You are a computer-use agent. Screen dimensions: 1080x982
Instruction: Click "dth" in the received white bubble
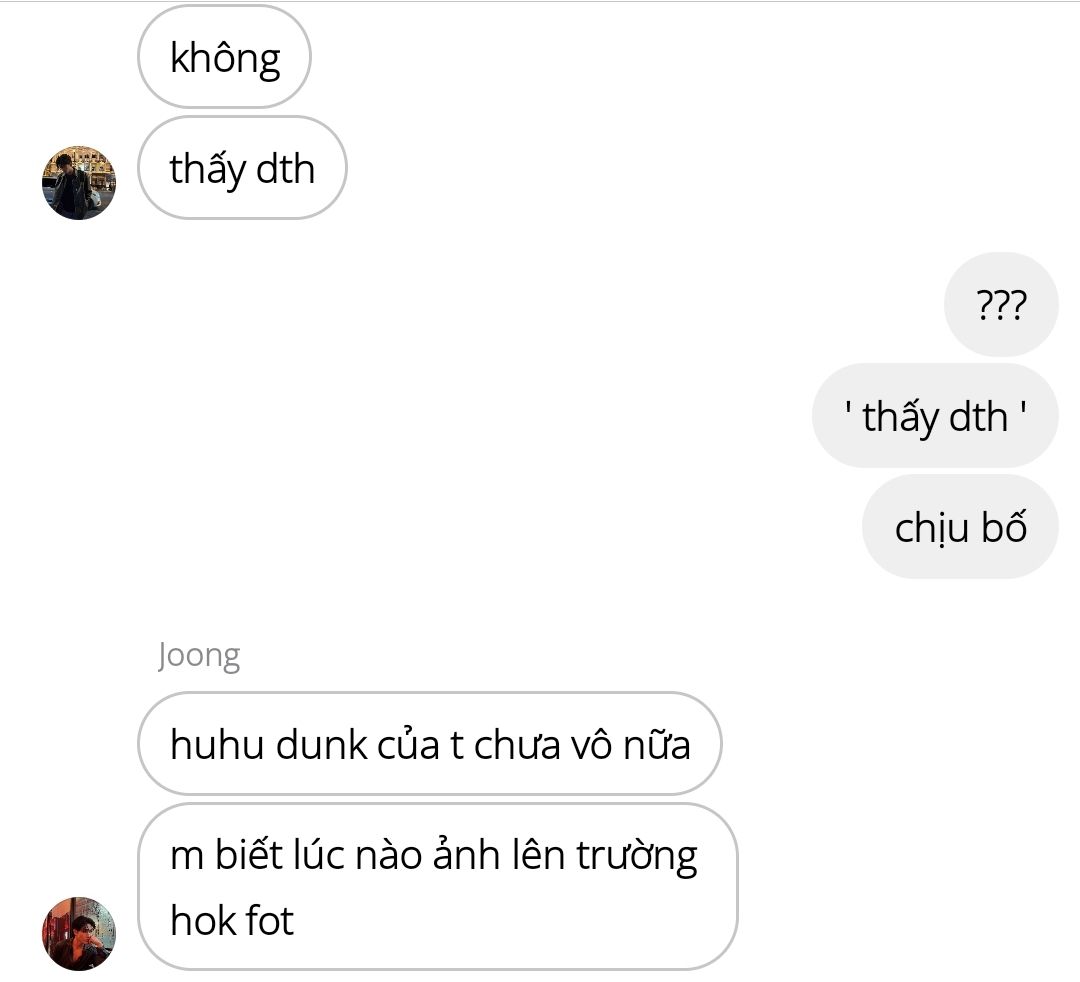tap(285, 169)
